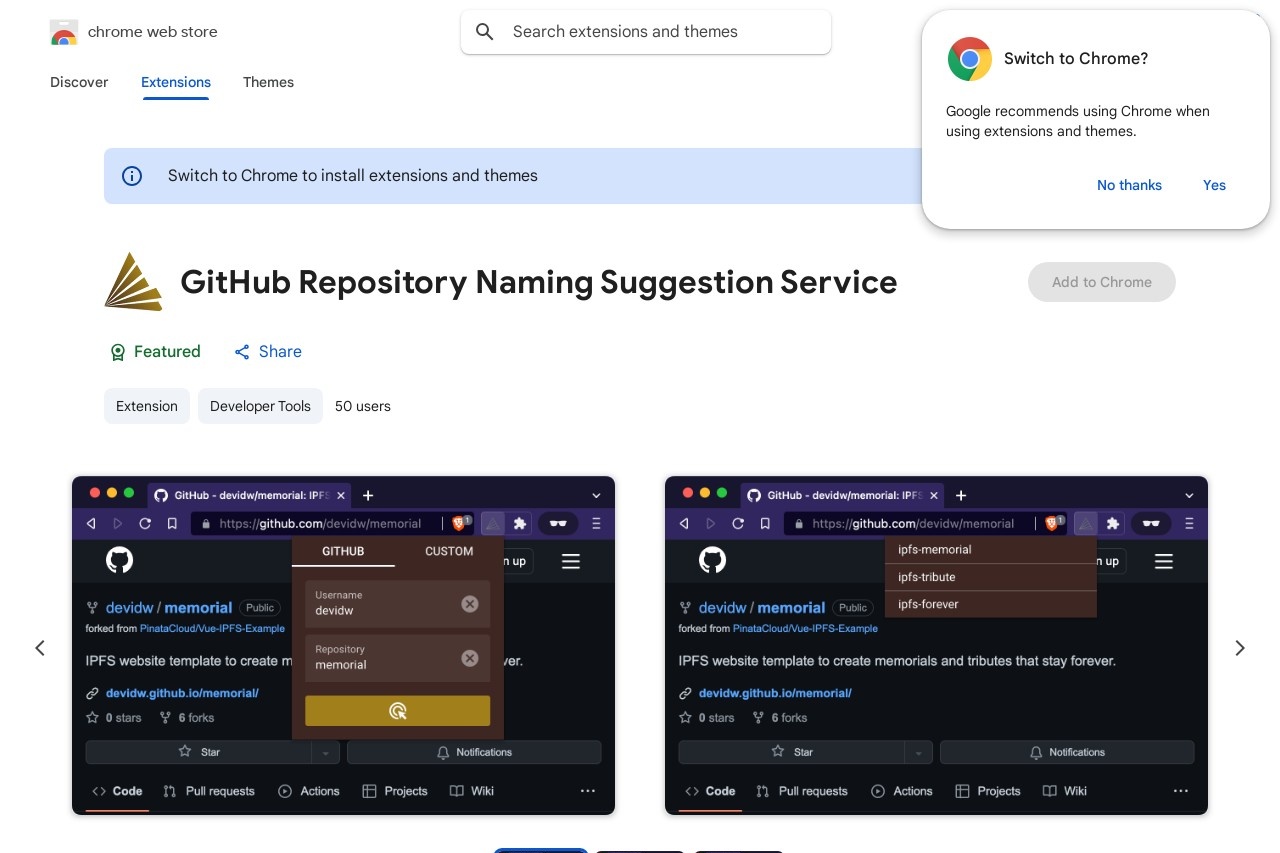Select the "Switch to Chrome?" popup heading
Image resolution: width=1280 pixels, height=853 pixels.
[x=1076, y=59]
